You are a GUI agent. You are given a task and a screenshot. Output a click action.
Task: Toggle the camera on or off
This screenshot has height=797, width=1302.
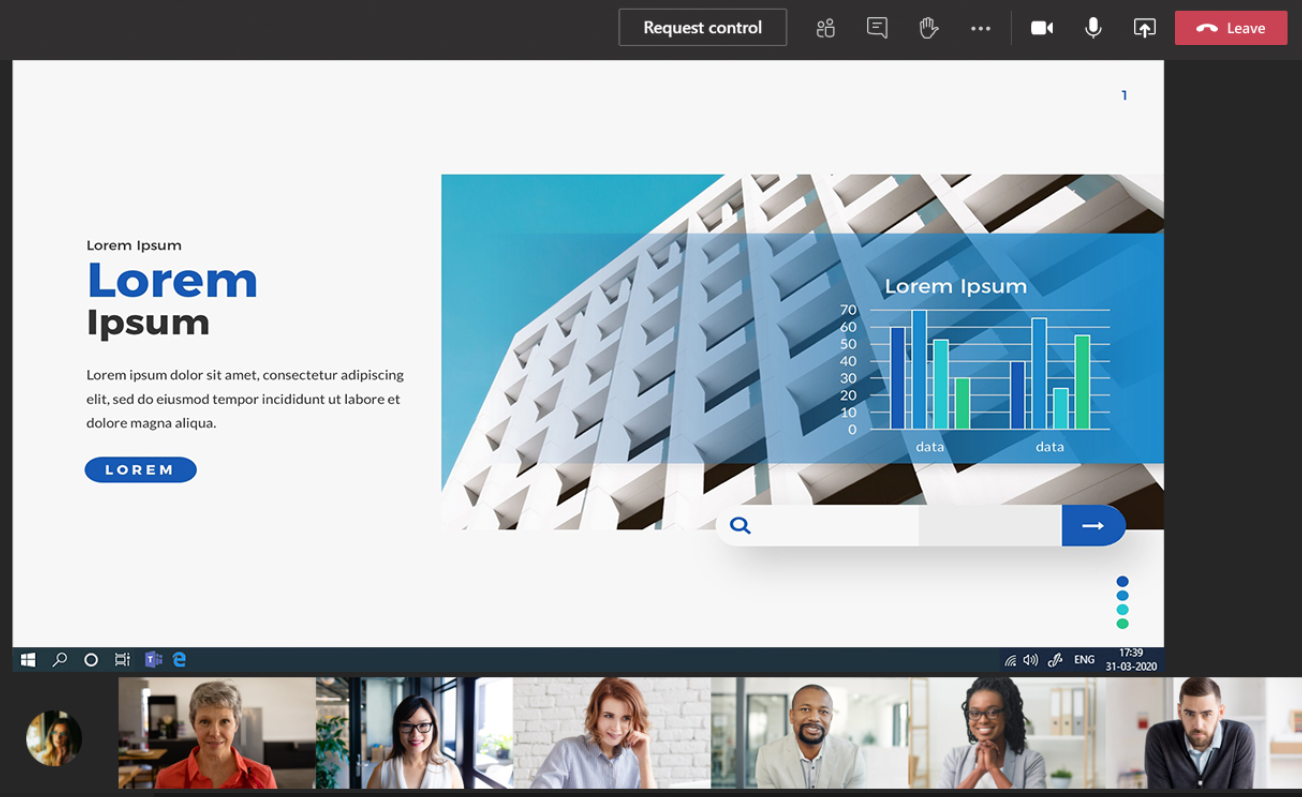coord(1042,28)
